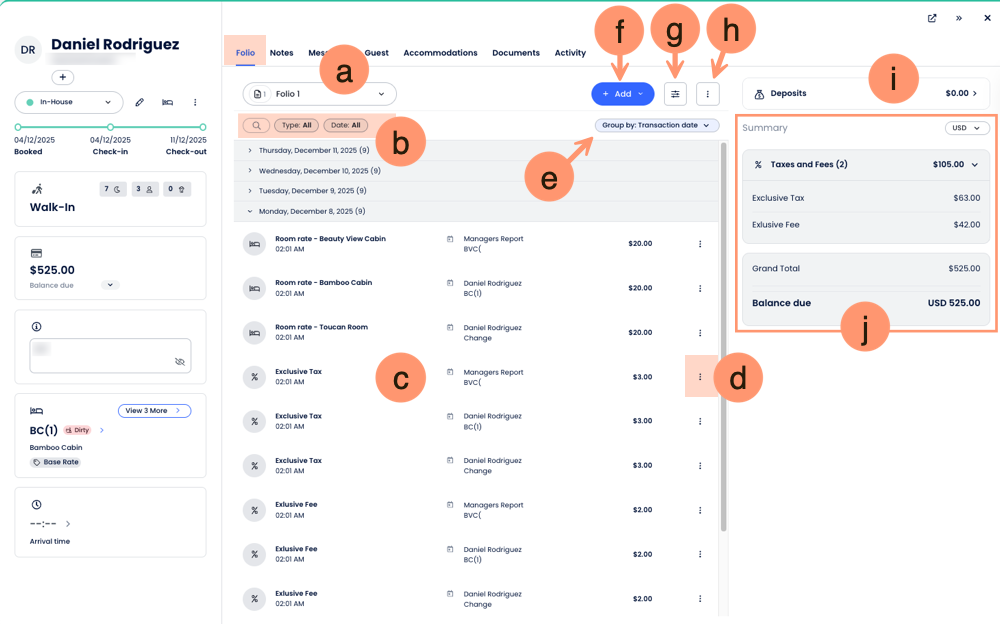Click the blue Add button
Image resolution: width=1000 pixels, height=624 pixels.
[x=622, y=94]
